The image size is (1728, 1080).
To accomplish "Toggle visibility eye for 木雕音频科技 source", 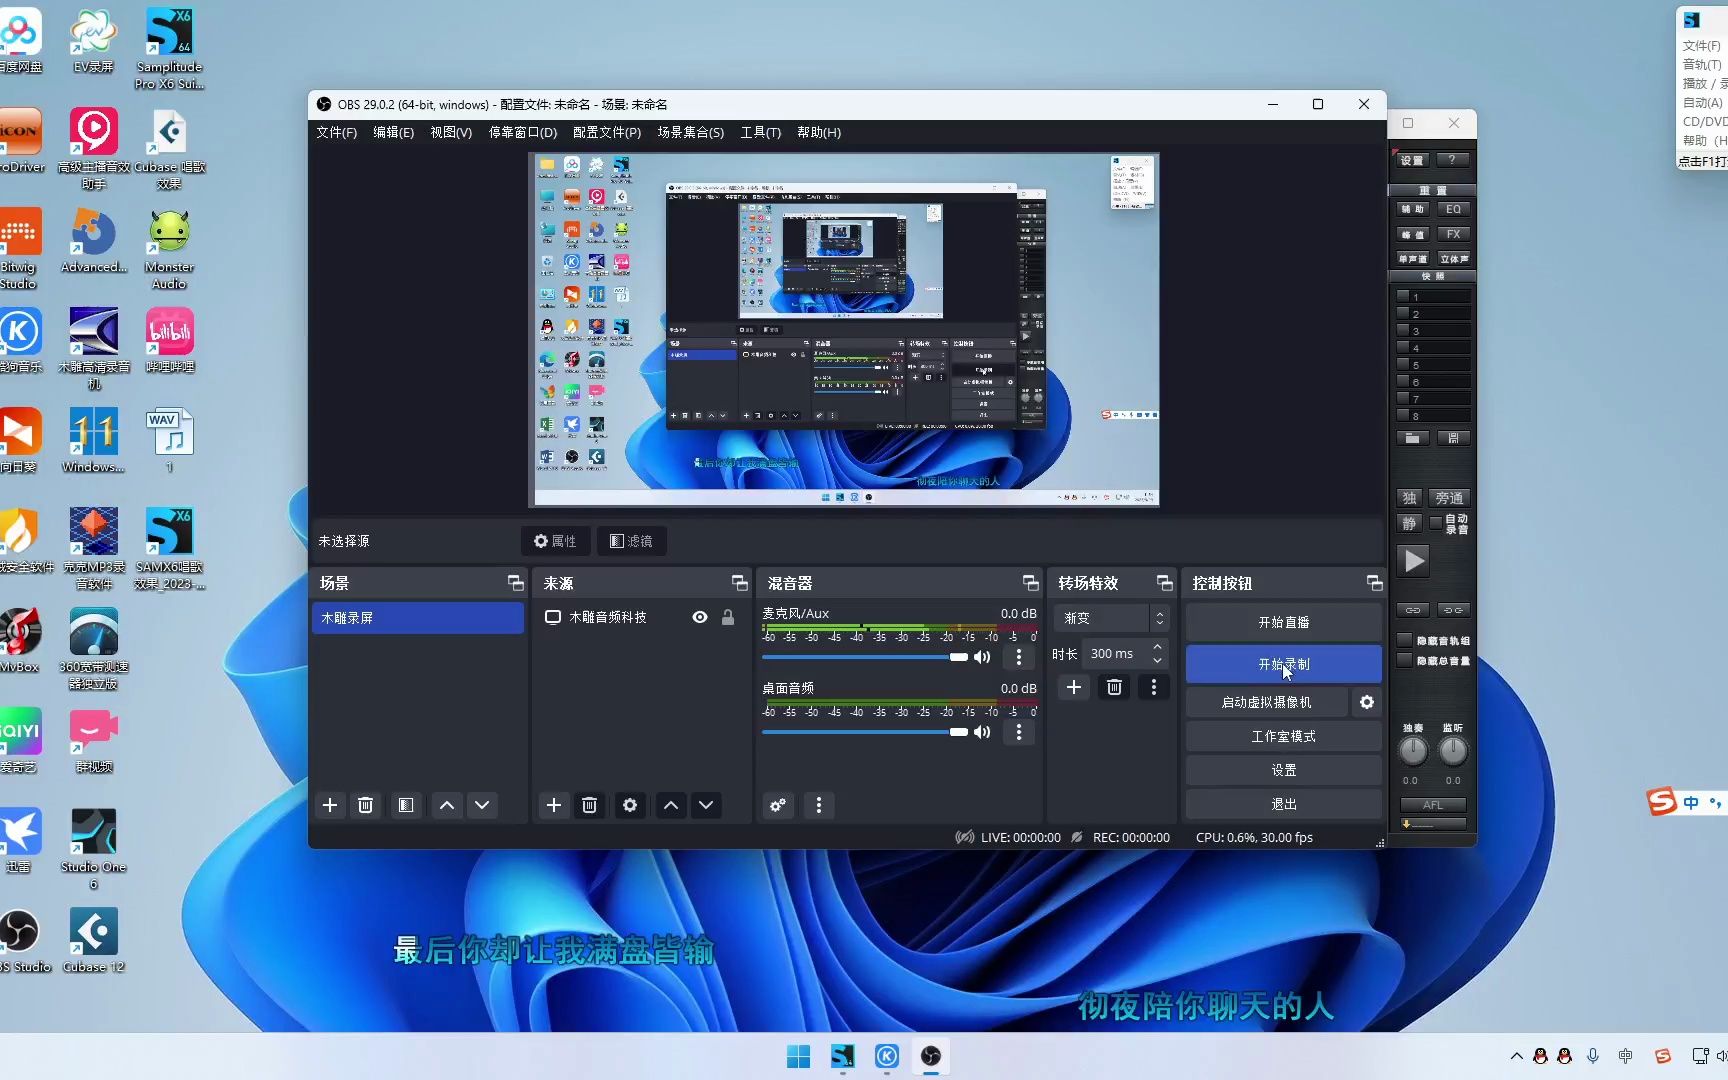I will [x=700, y=617].
